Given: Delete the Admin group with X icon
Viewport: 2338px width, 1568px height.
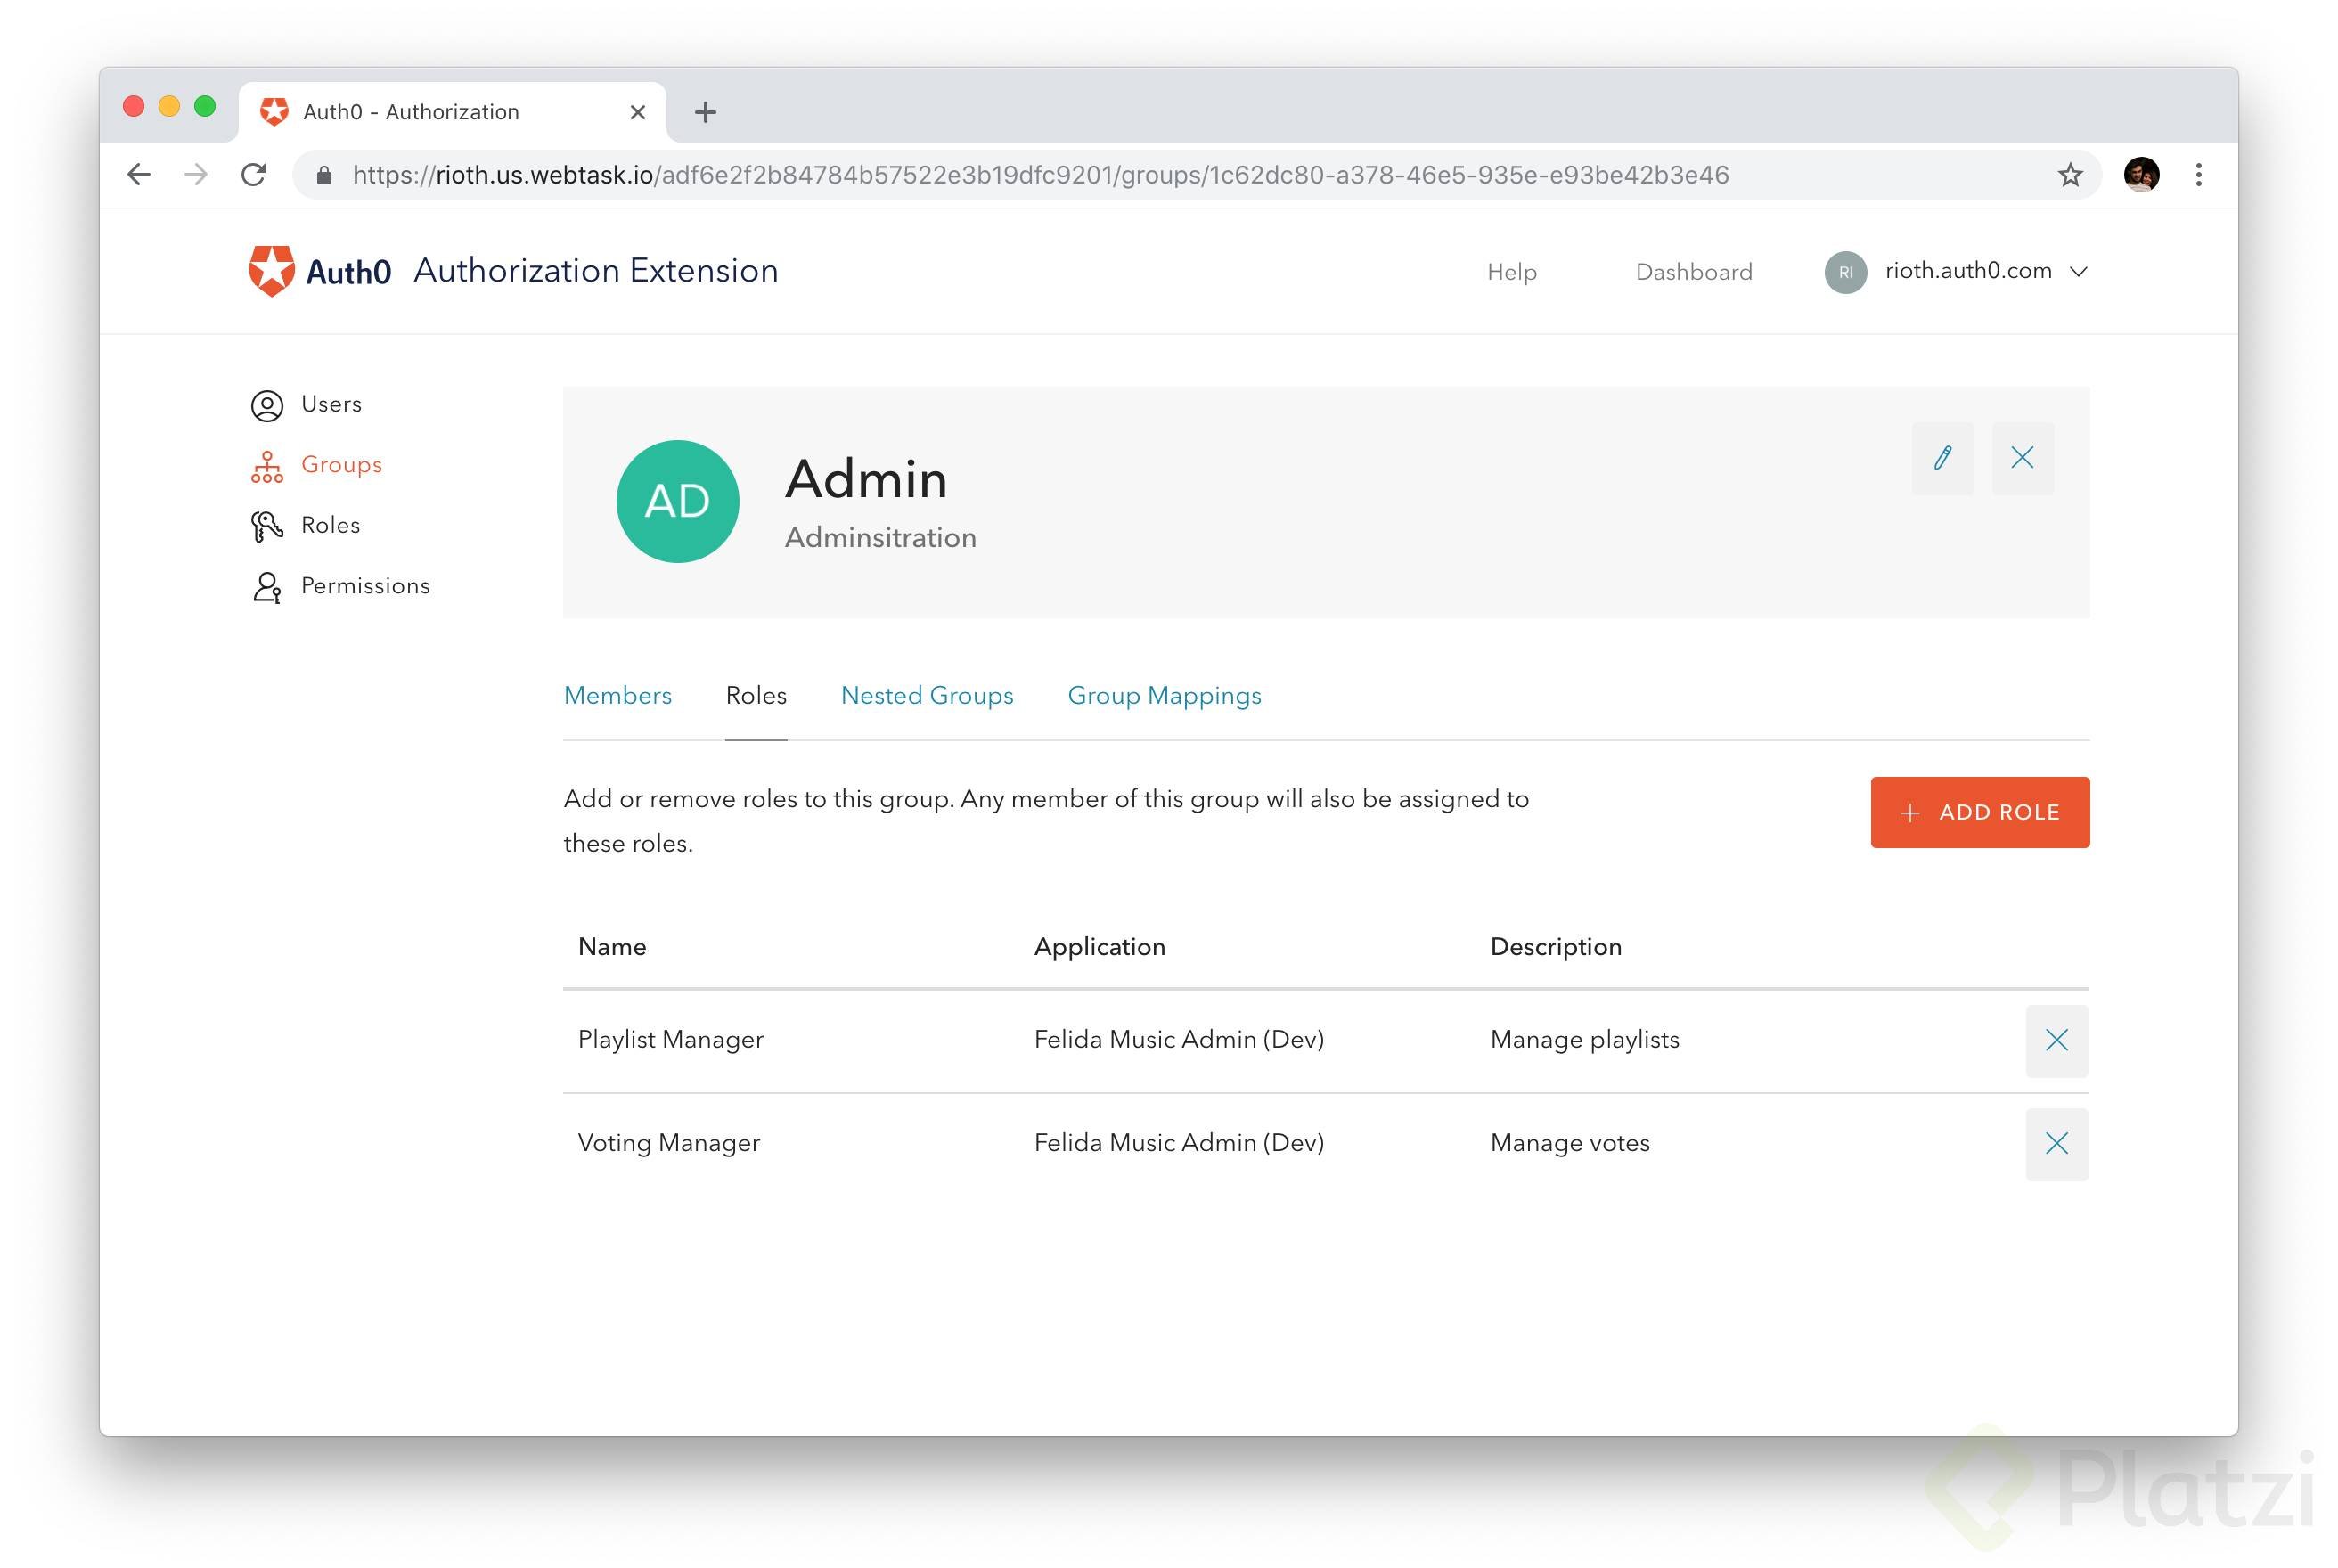Looking at the screenshot, I should [x=2022, y=458].
